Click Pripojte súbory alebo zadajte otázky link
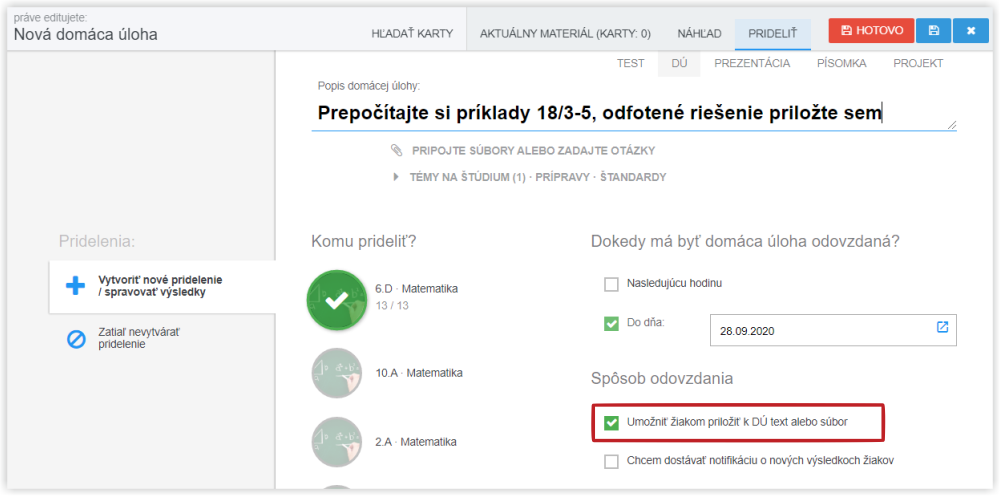Image resolution: width=1000 pixels, height=496 pixels. tap(533, 150)
